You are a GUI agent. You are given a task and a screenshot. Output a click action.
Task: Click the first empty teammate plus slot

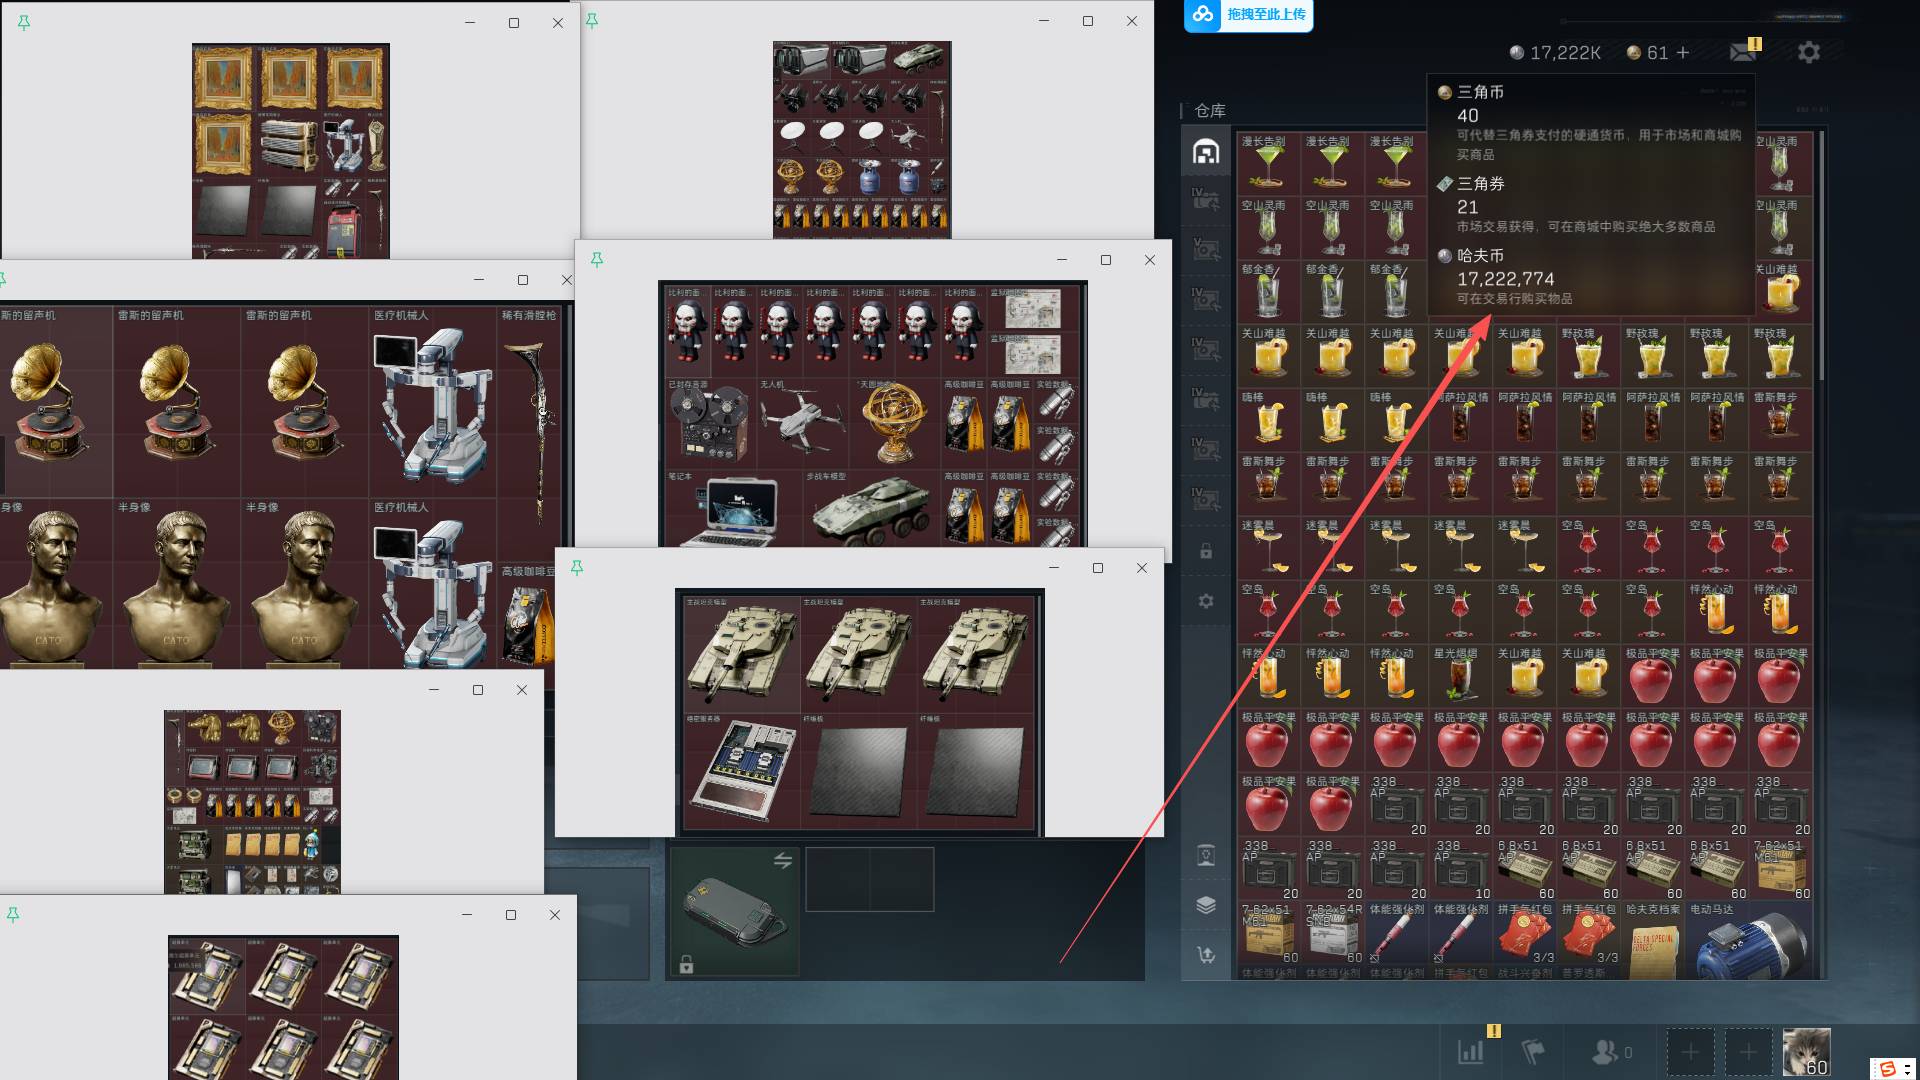[x=1690, y=1052]
